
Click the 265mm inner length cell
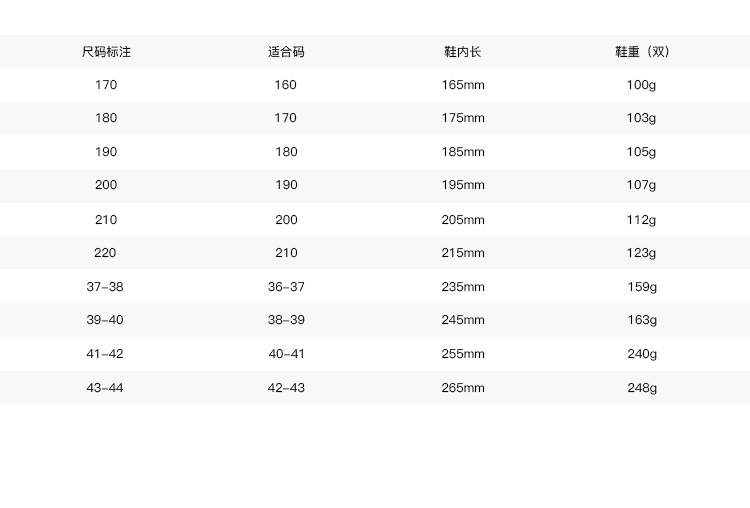point(463,388)
